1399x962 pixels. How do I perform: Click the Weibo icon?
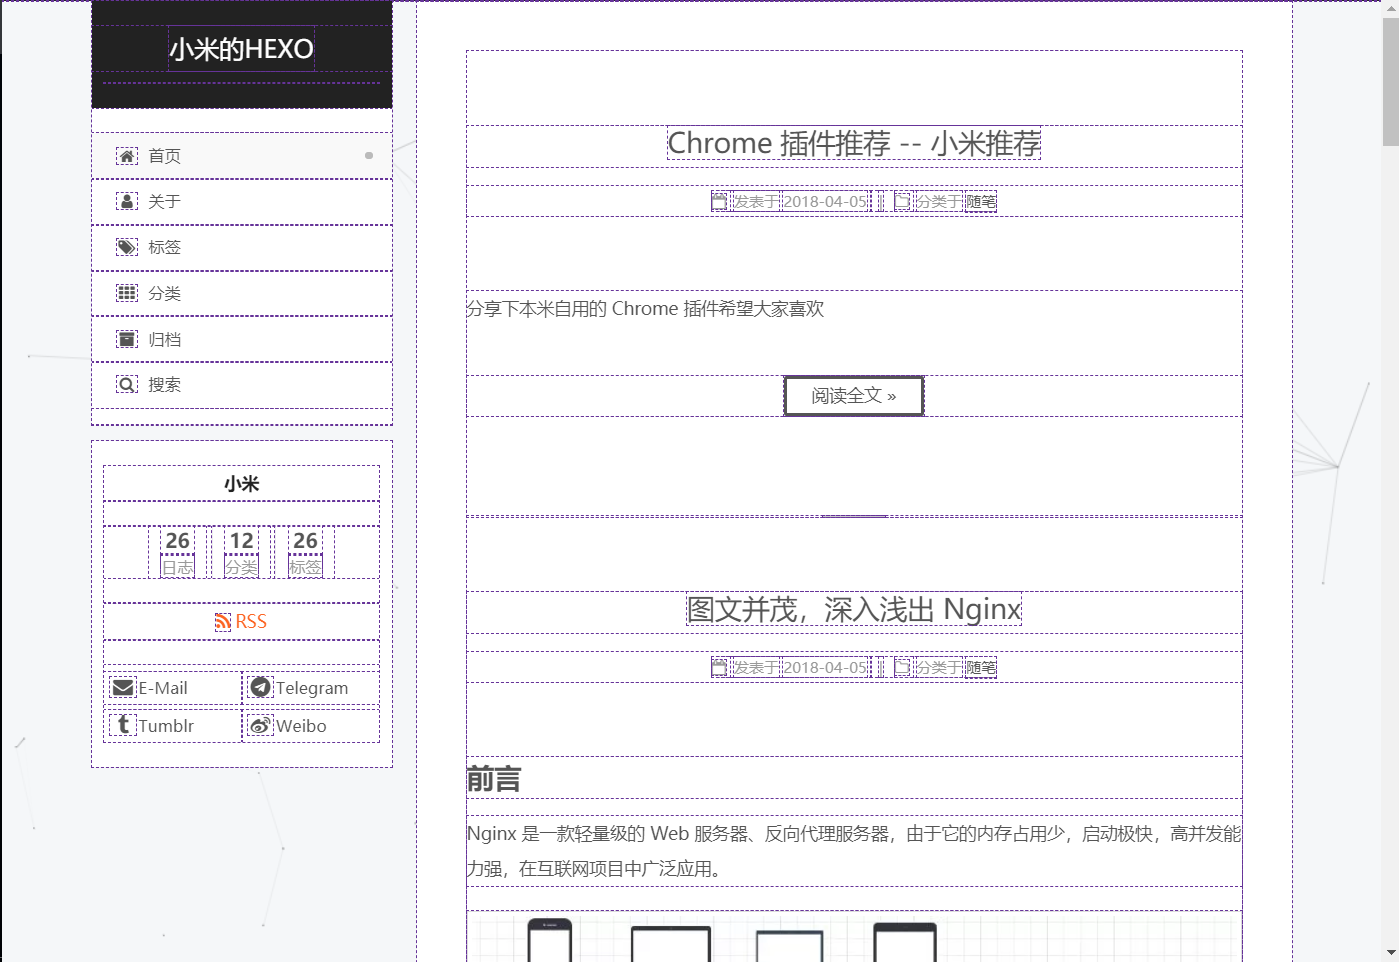(x=261, y=725)
